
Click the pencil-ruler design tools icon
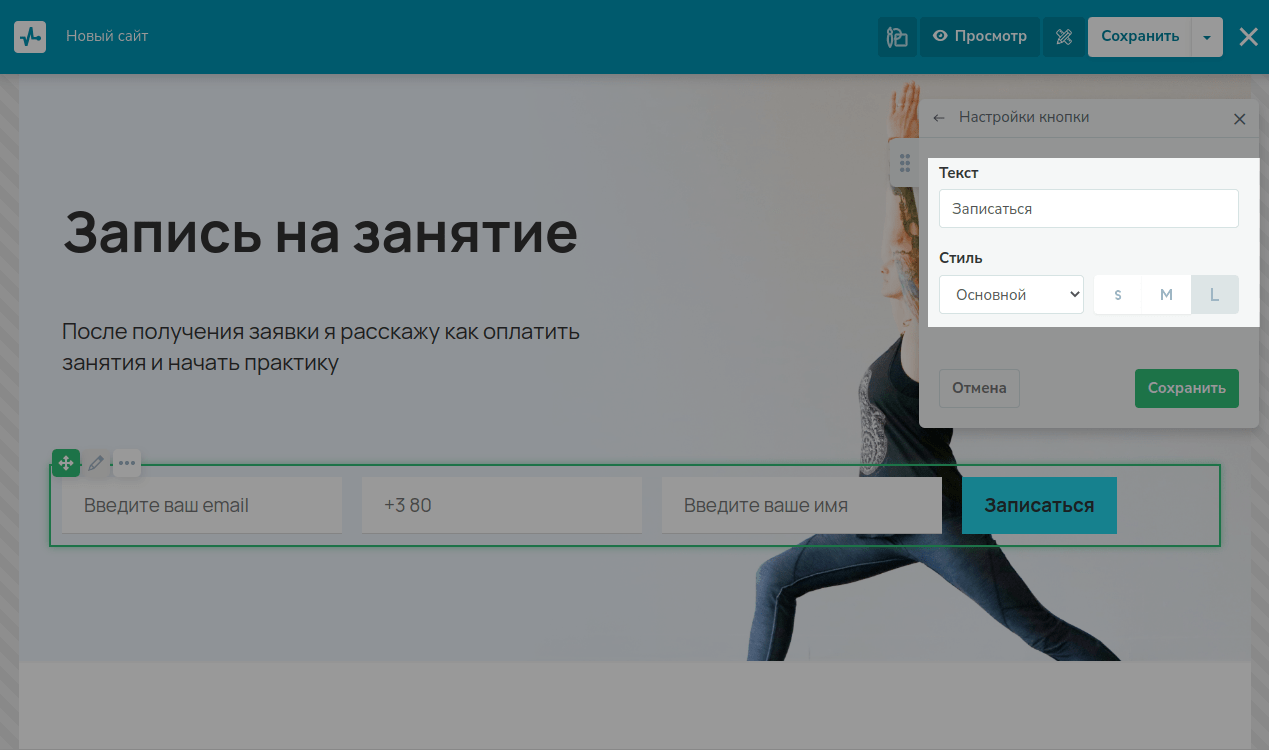[x=1064, y=37]
